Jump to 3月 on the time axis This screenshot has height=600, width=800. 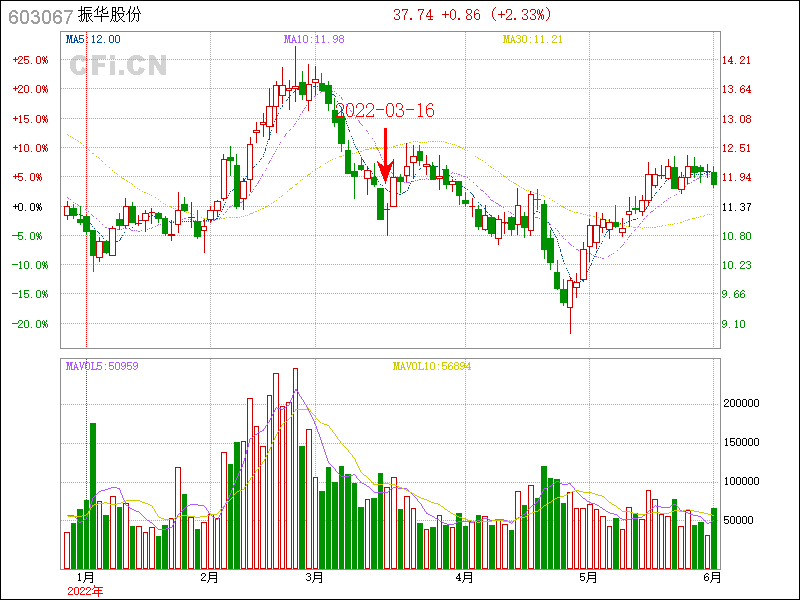point(314,577)
